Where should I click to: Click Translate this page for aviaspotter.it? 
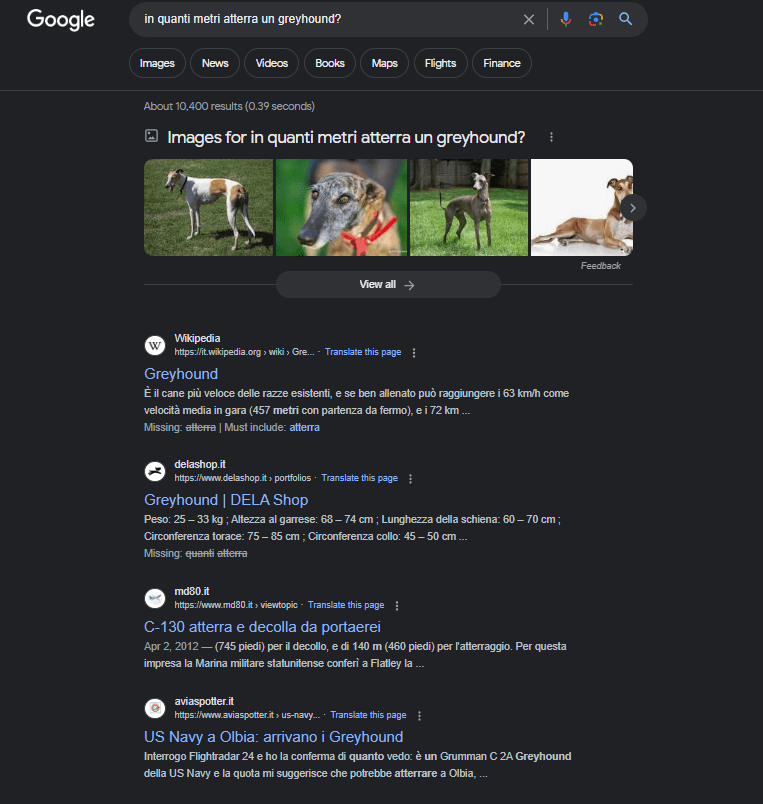(x=368, y=715)
